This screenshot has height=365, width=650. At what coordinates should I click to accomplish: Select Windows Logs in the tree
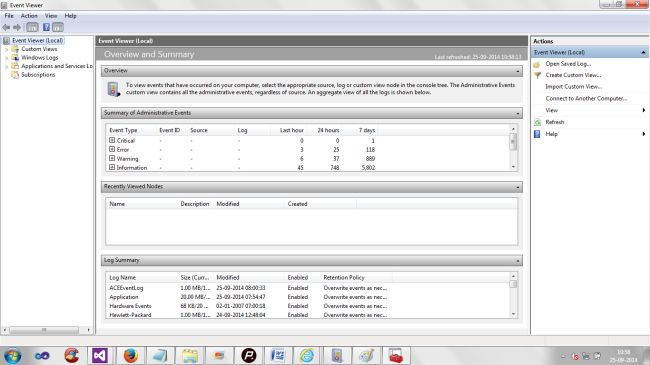point(40,58)
